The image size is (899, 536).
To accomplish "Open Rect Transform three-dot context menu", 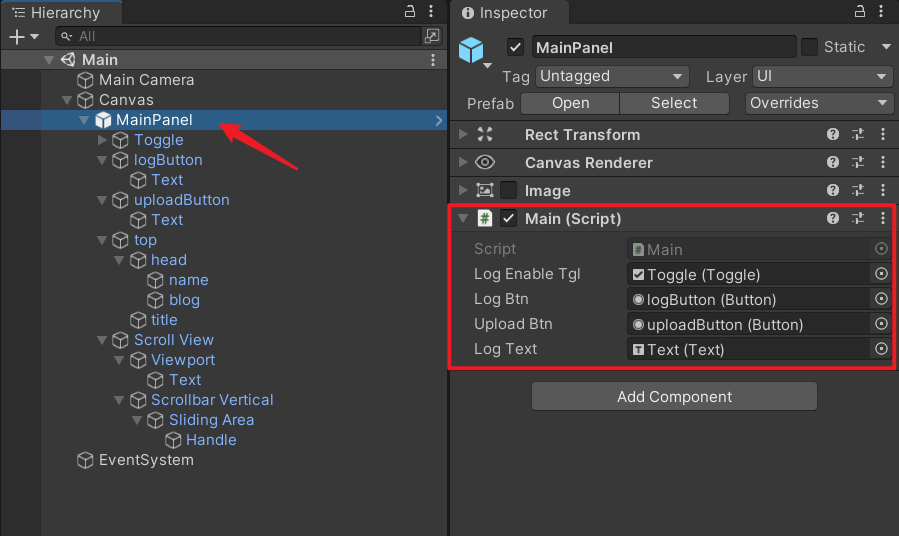I will click(883, 134).
